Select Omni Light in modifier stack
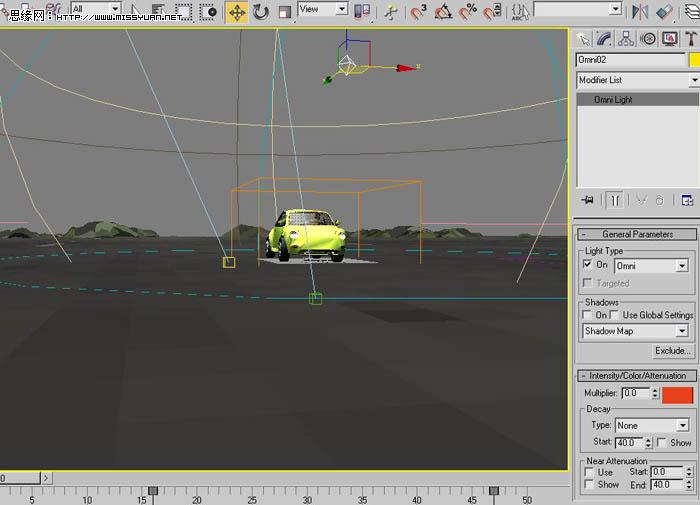This screenshot has height=505, width=700. (x=638, y=100)
